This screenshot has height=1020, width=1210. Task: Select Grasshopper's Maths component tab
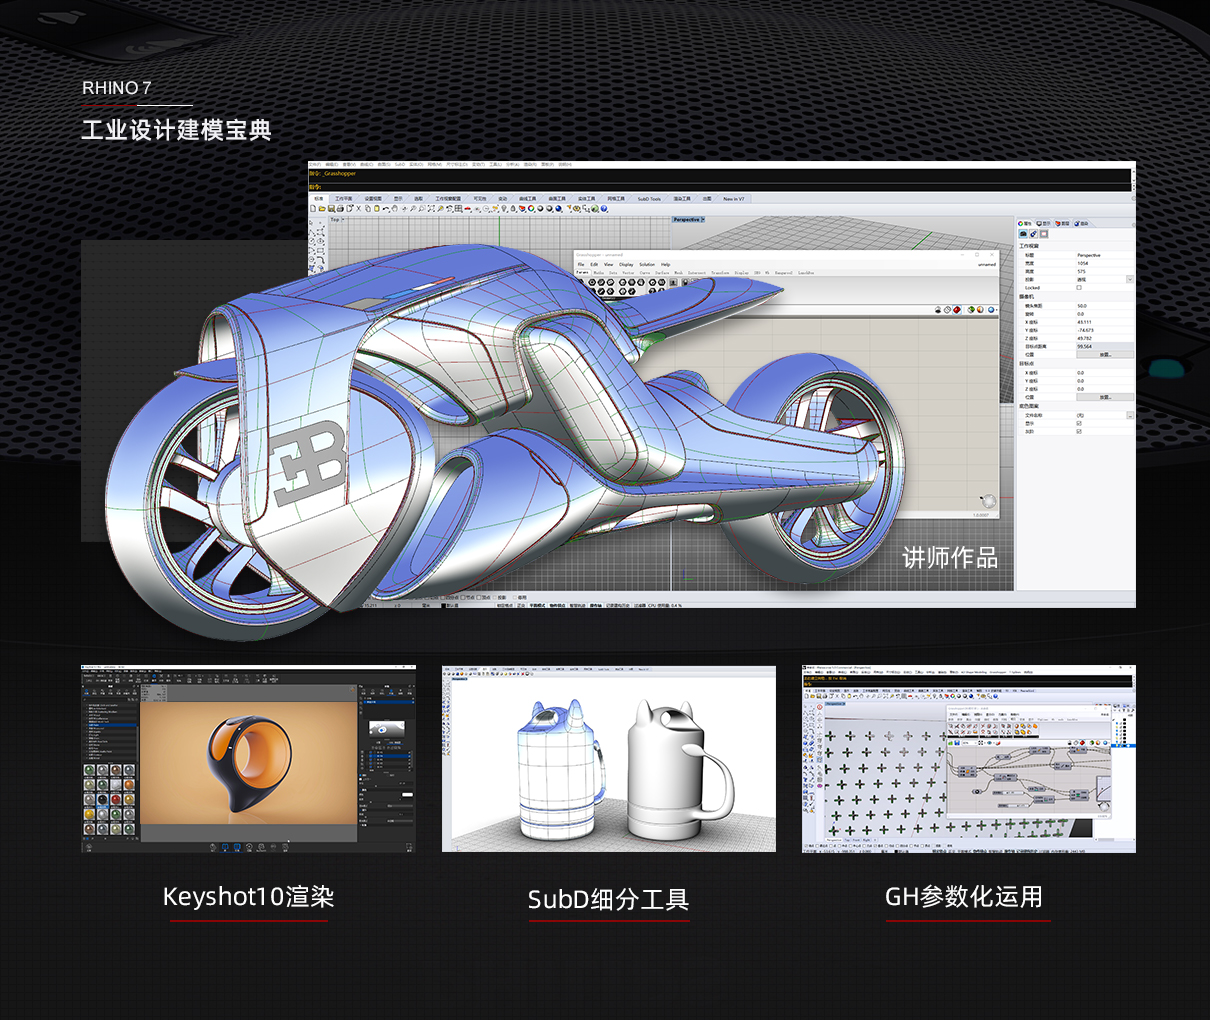(598, 272)
